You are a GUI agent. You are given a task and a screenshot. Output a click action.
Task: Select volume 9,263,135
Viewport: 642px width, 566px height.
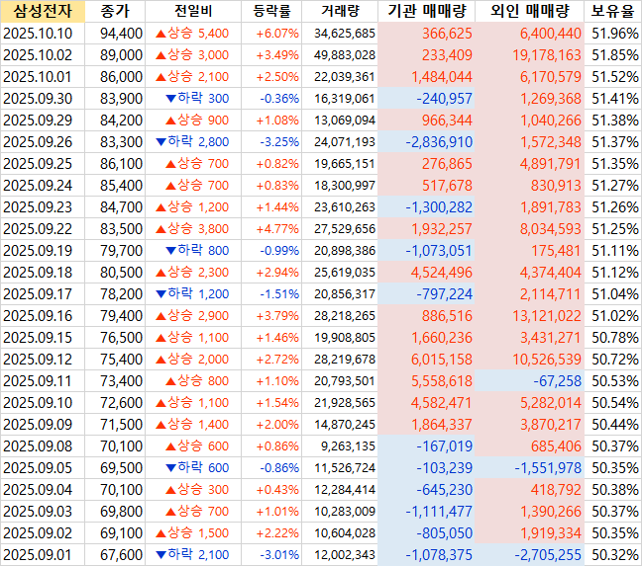[340, 446]
